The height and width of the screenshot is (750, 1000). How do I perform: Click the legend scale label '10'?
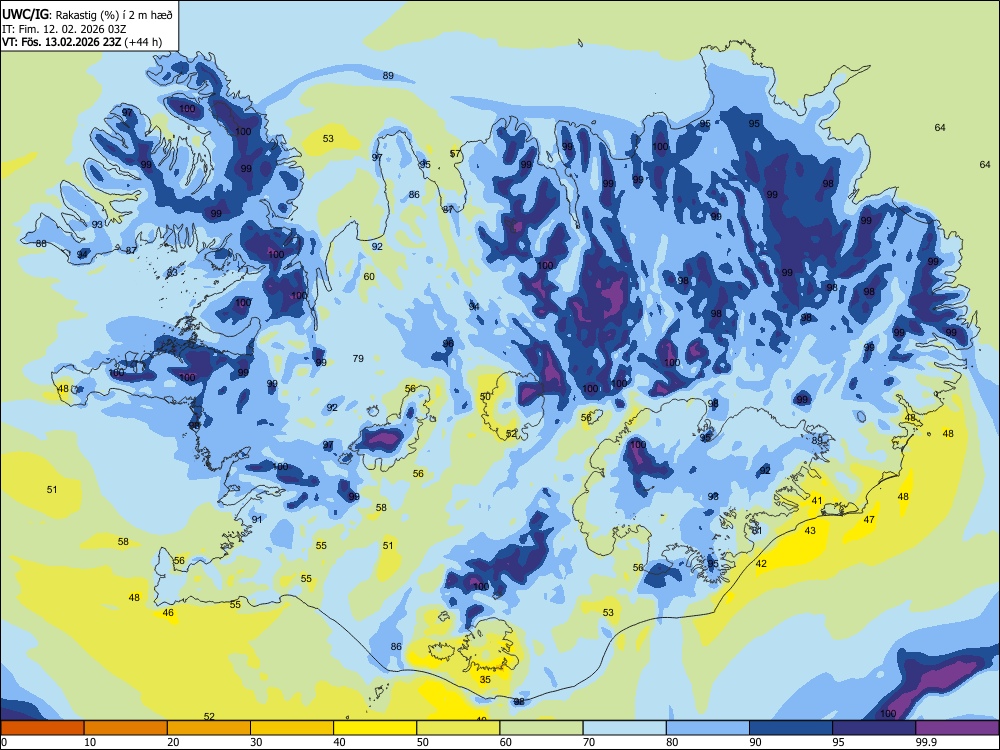pos(90,742)
